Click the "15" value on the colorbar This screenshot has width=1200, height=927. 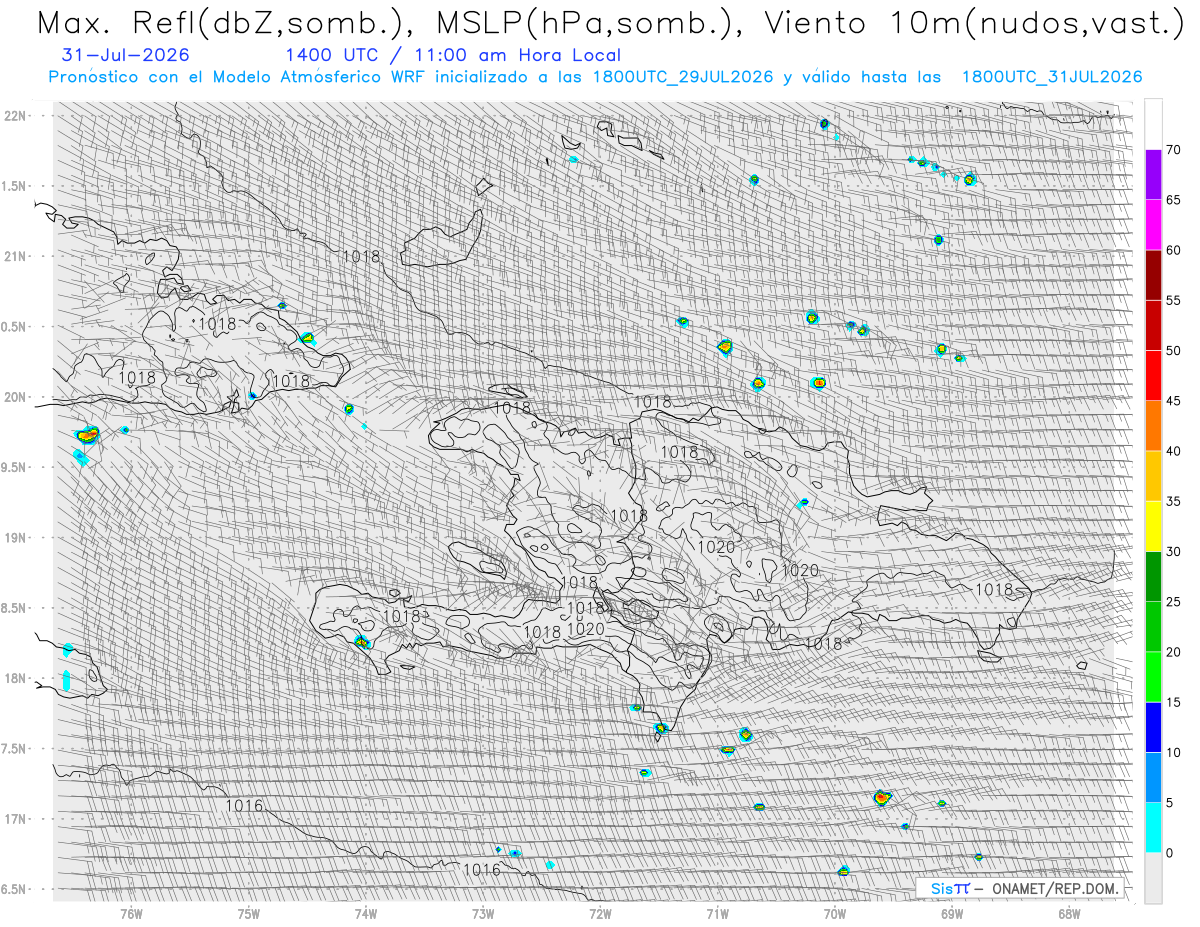[1173, 702]
